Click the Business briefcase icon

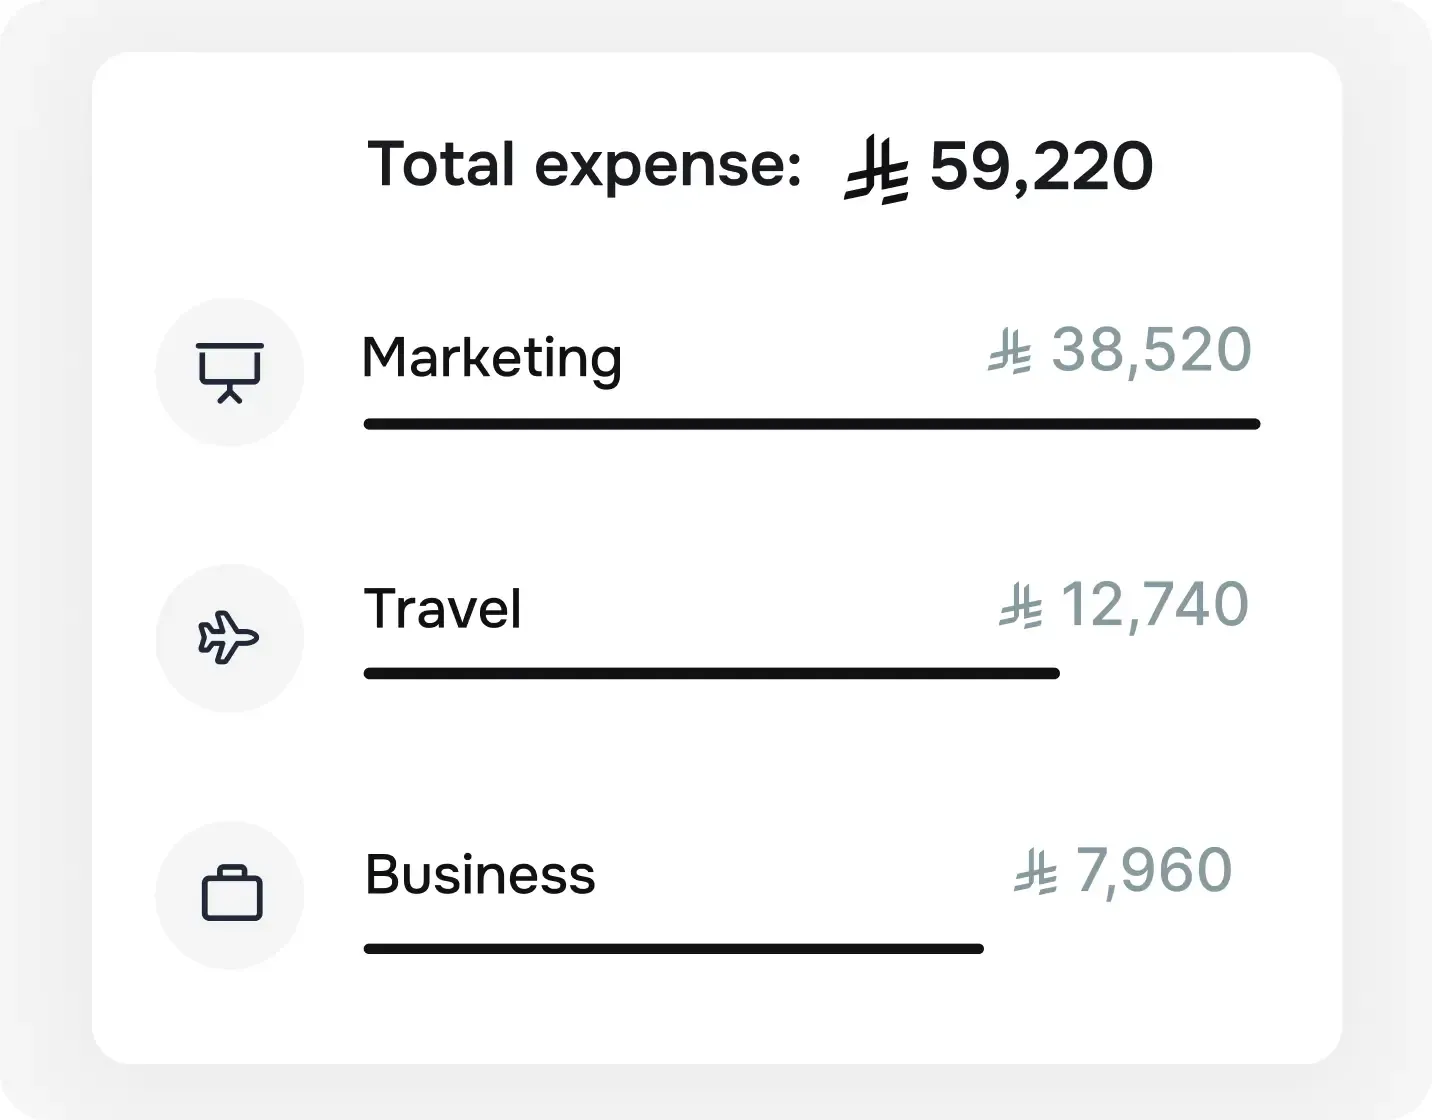point(231,894)
